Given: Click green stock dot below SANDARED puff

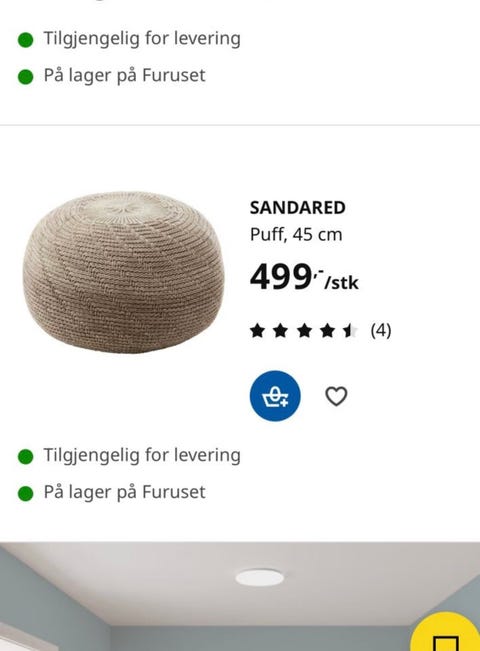Looking at the screenshot, I should [26, 494].
